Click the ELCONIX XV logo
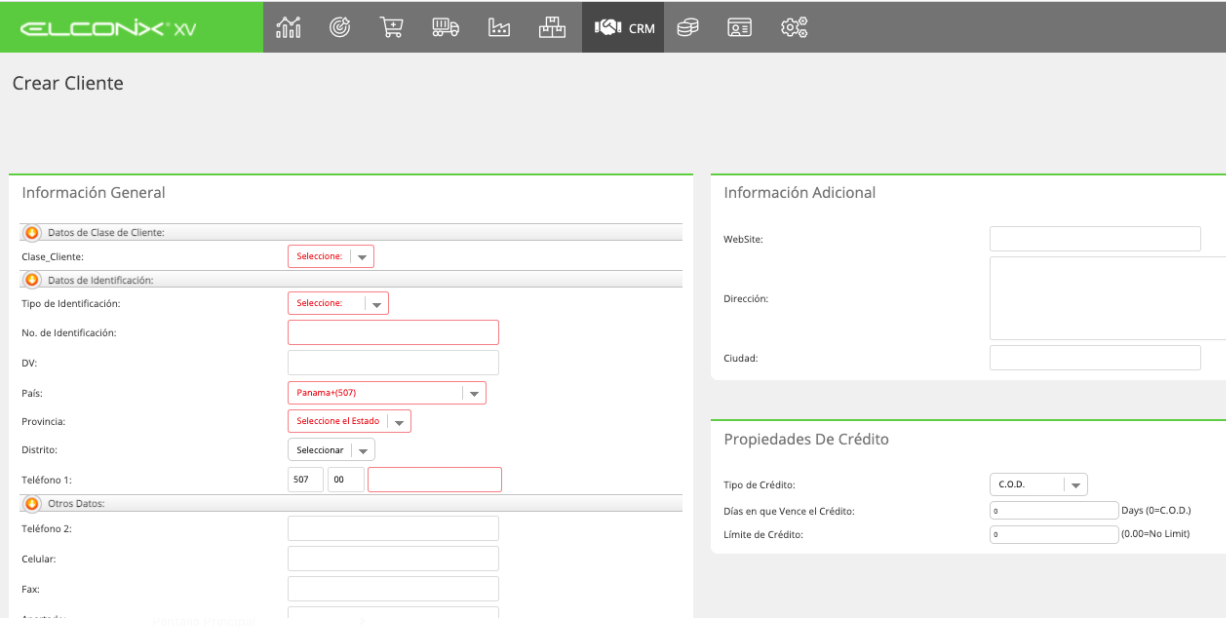1226x627 pixels. (x=109, y=28)
